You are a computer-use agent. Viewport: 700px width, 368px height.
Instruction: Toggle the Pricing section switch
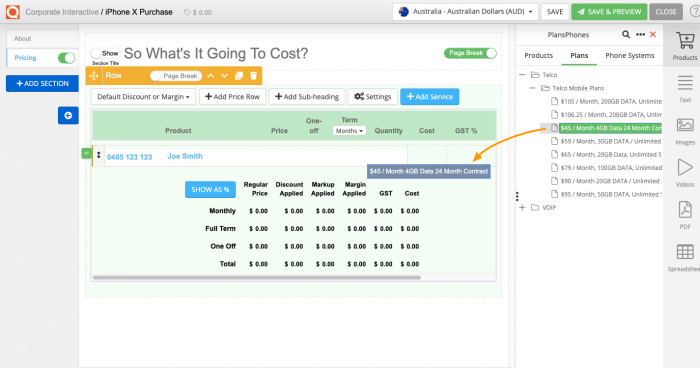tap(67, 58)
